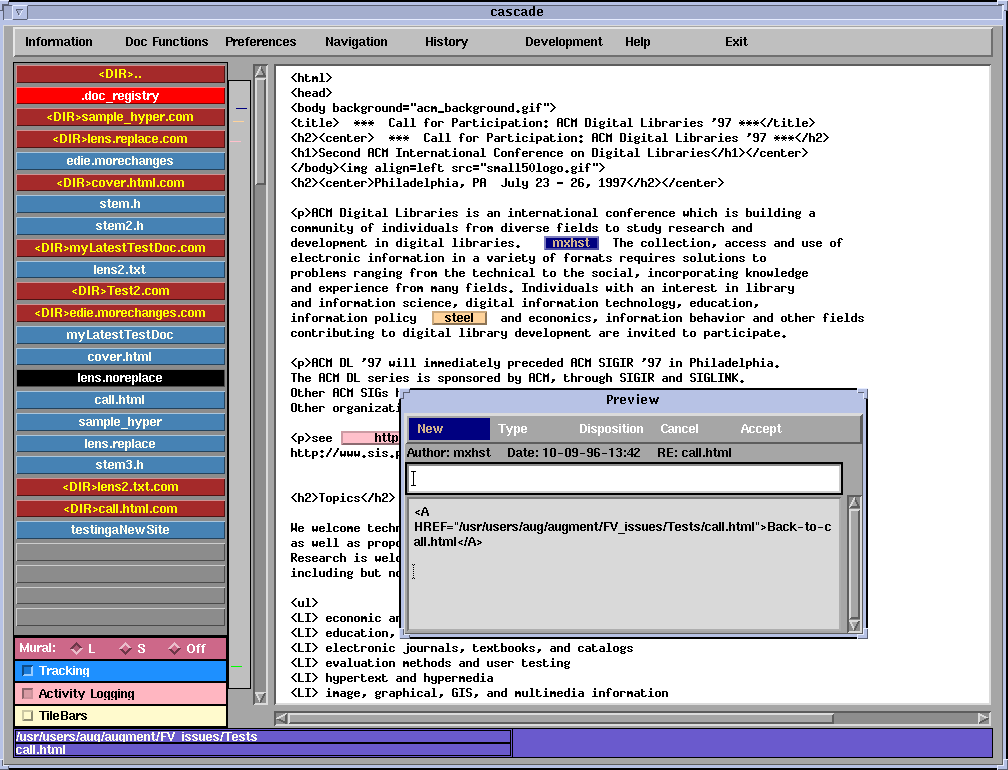Screen dimensions: 1008x770
Task: Click the call.html filename field in the status area
Action: 263,749
